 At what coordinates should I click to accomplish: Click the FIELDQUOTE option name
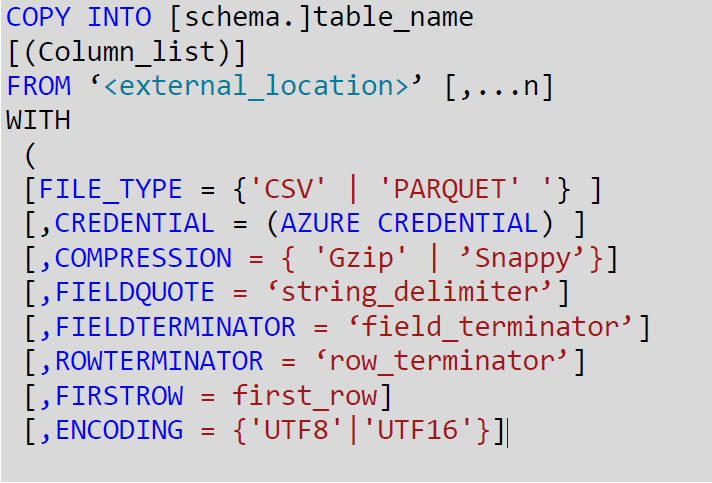(134, 293)
